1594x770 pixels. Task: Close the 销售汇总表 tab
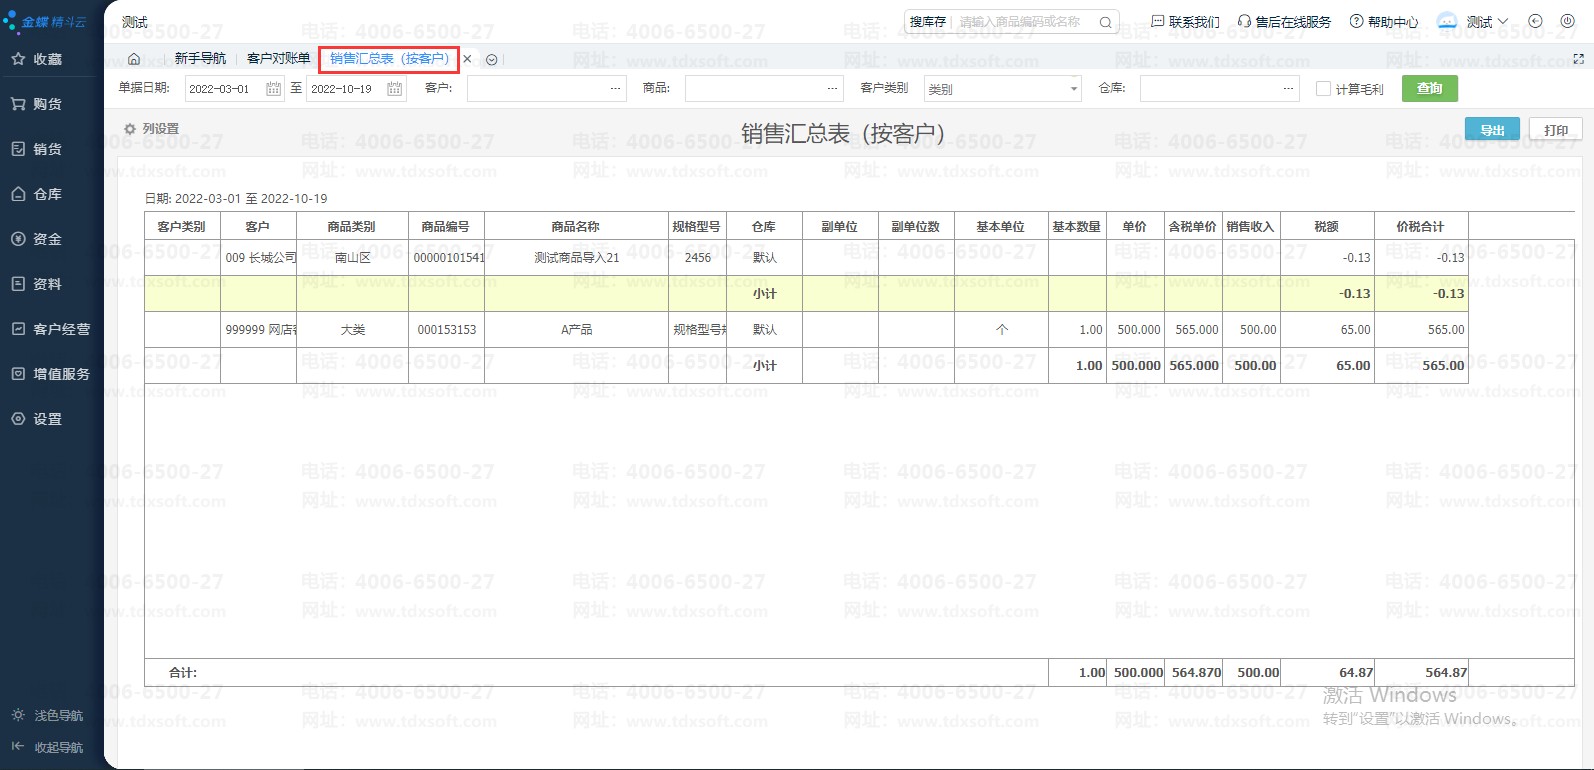tap(467, 59)
